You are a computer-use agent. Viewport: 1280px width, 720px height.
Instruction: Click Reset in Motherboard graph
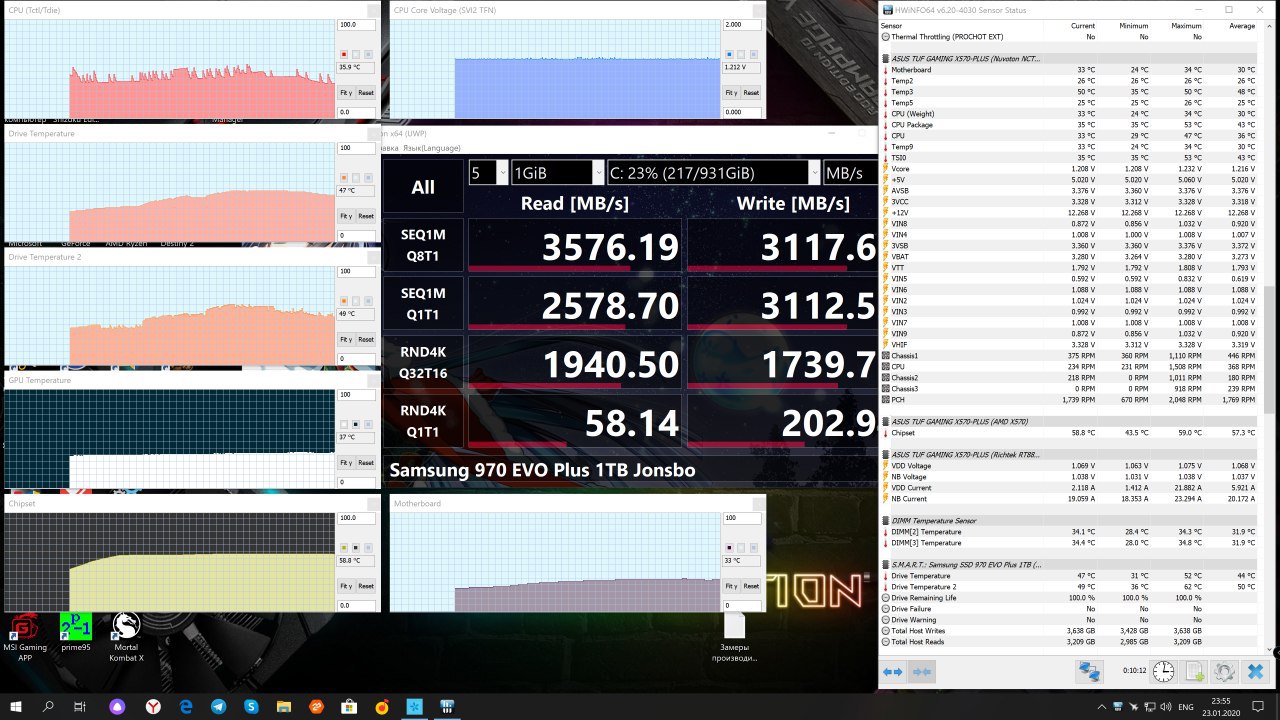click(751, 586)
